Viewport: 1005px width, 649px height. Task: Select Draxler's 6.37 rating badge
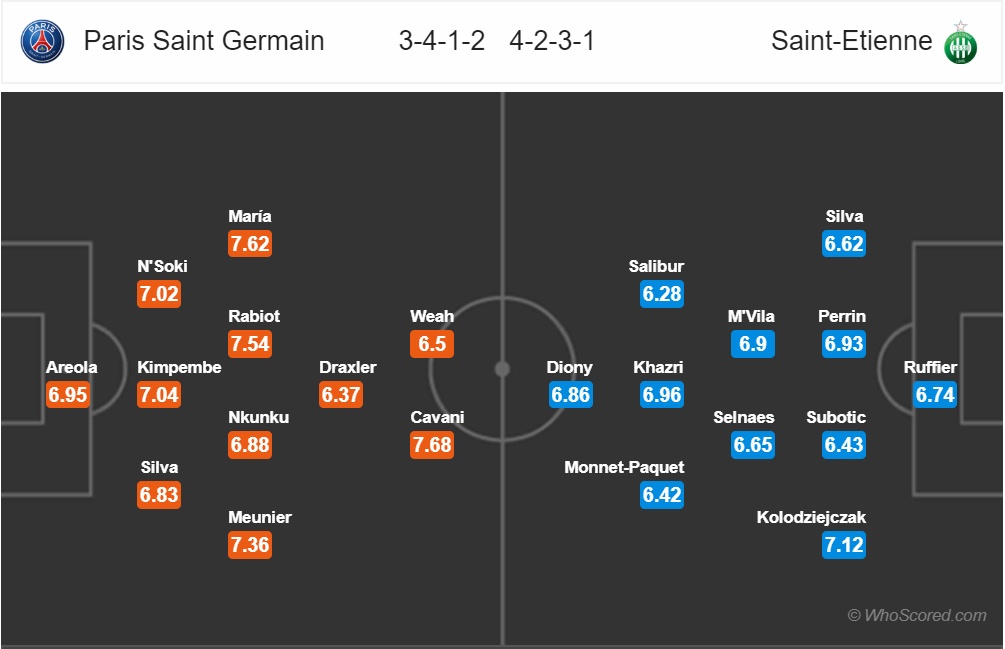[x=341, y=395]
